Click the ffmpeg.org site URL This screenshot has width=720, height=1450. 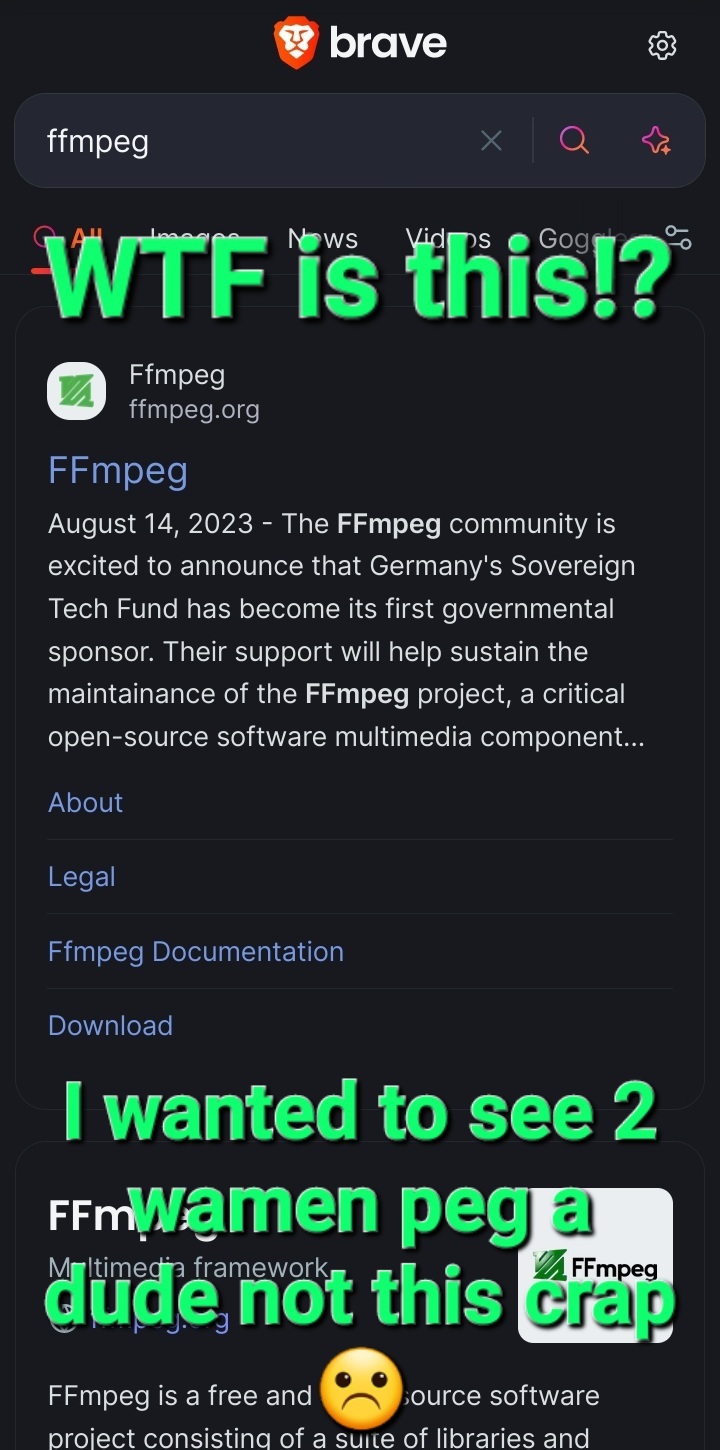click(x=194, y=410)
